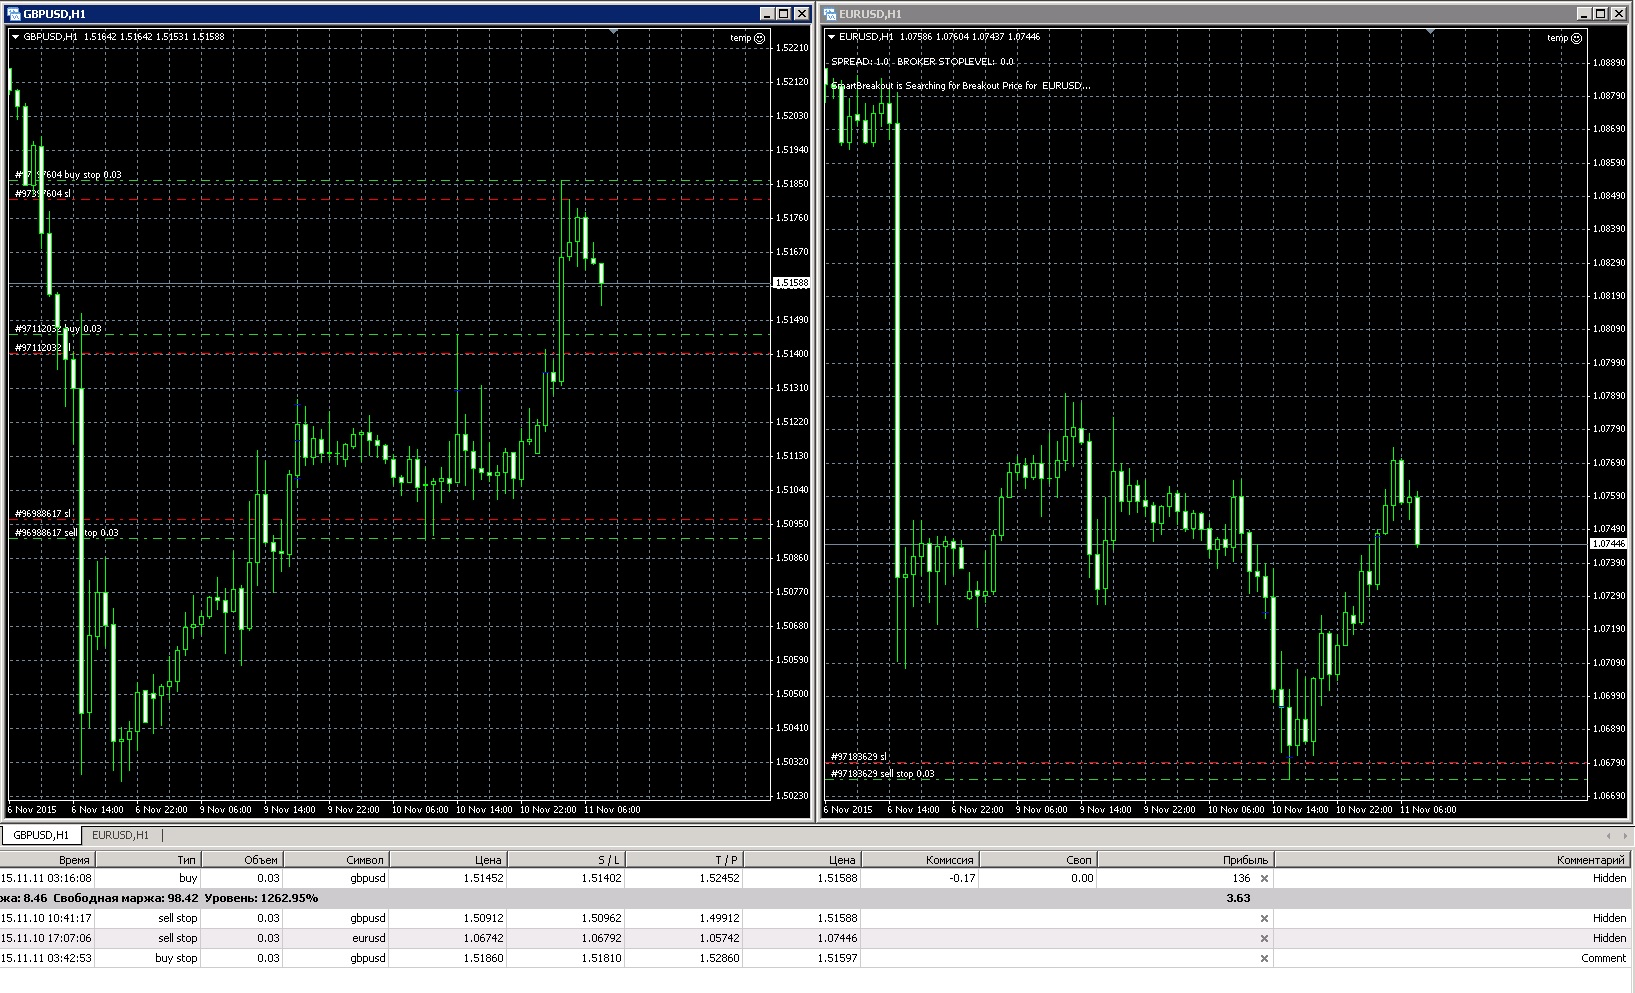
Task: Switch to the GBPUSD,H1 chart tab
Action: [41, 835]
